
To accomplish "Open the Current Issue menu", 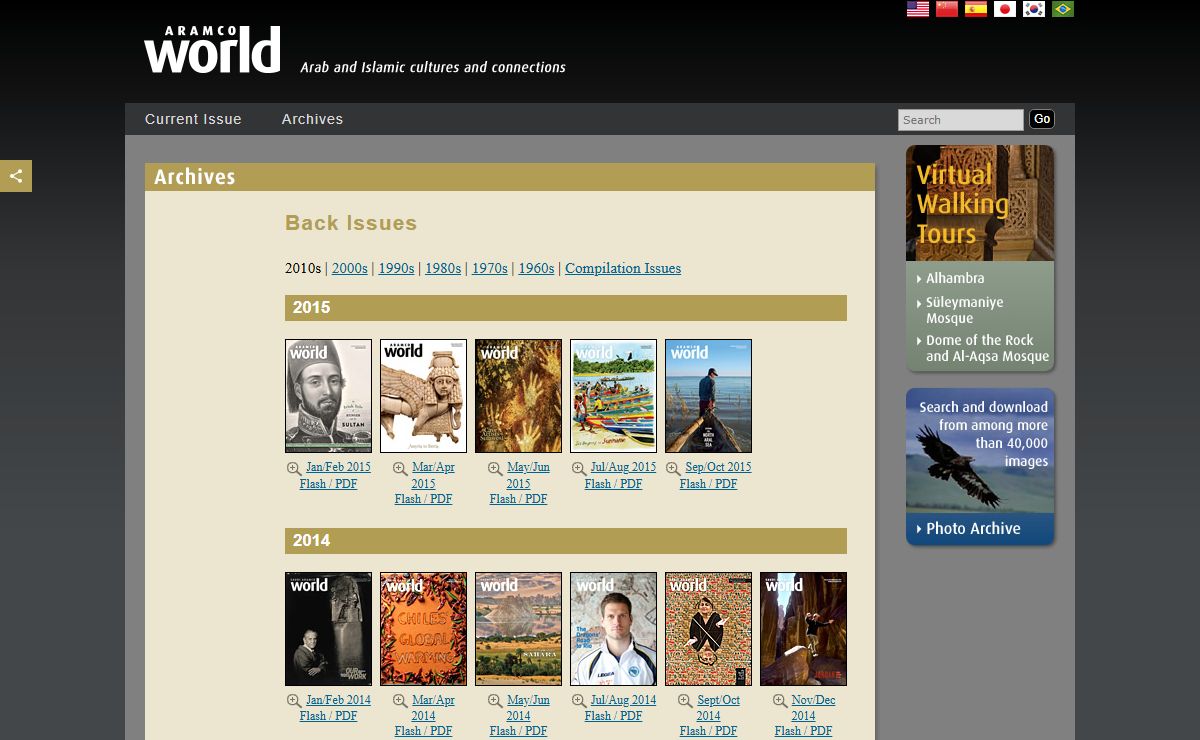I will [x=193, y=119].
